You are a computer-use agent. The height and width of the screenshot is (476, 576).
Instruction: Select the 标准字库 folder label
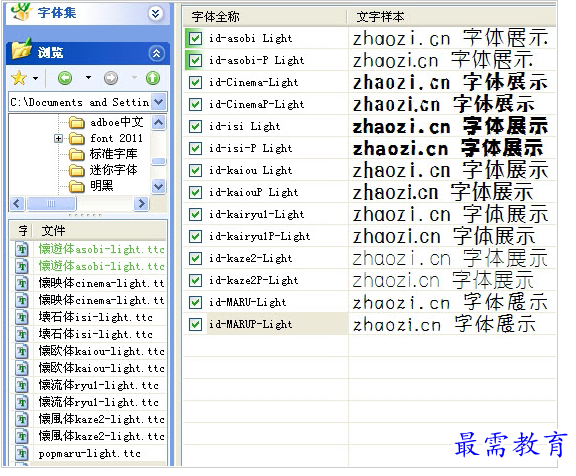coord(114,154)
